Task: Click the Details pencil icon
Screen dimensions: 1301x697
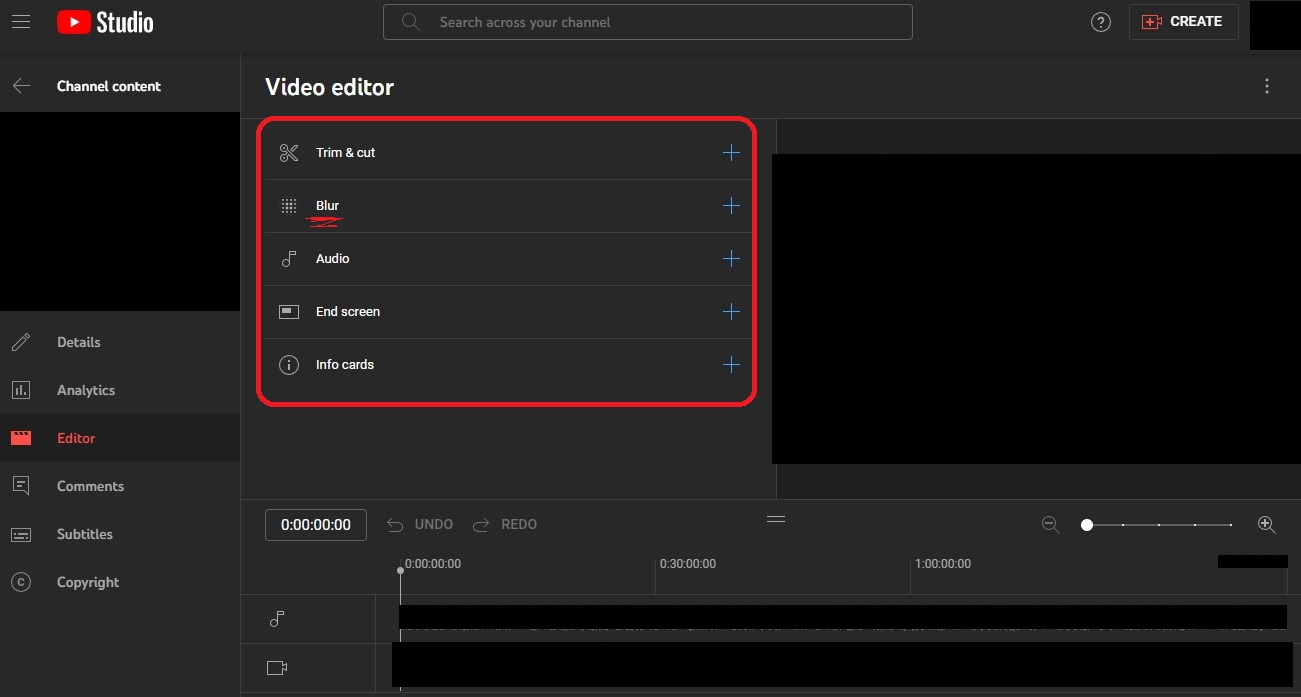Action: pyautogui.click(x=21, y=342)
